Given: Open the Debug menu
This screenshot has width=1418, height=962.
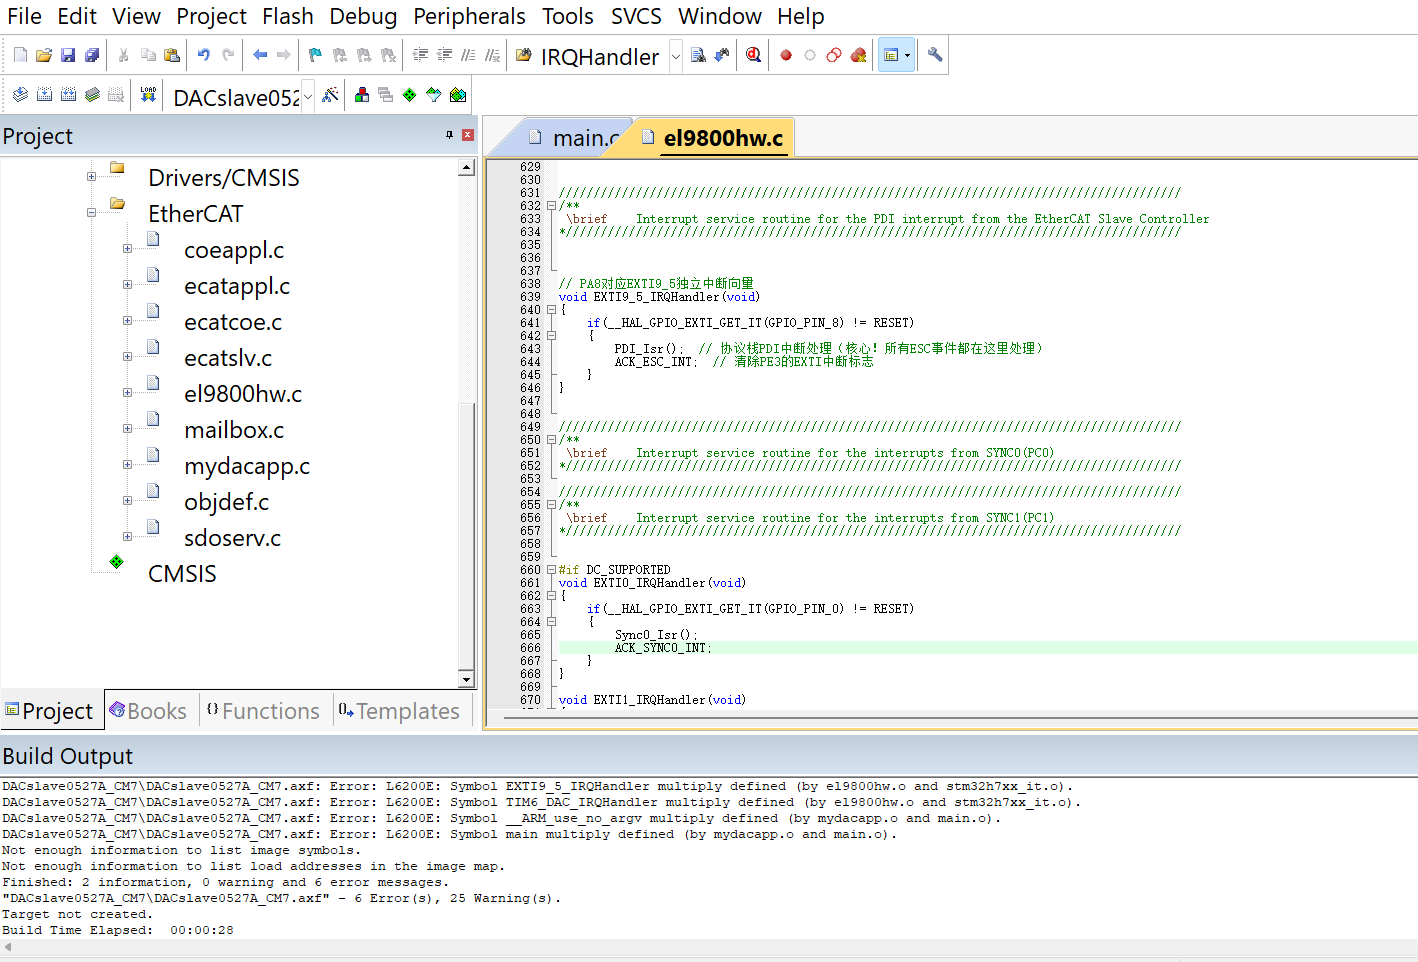Looking at the screenshot, I should pyautogui.click(x=363, y=16).
